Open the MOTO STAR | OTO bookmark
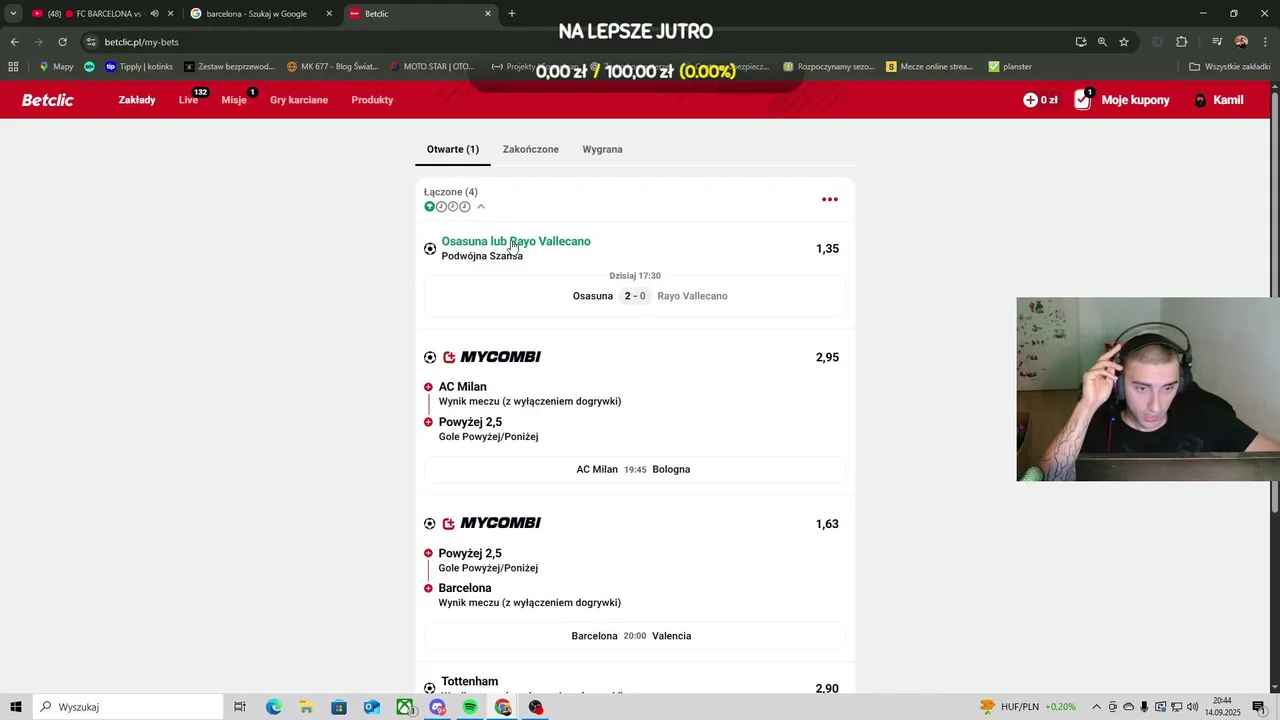The width and height of the screenshot is (1280, 720). [x=432, y=67]
